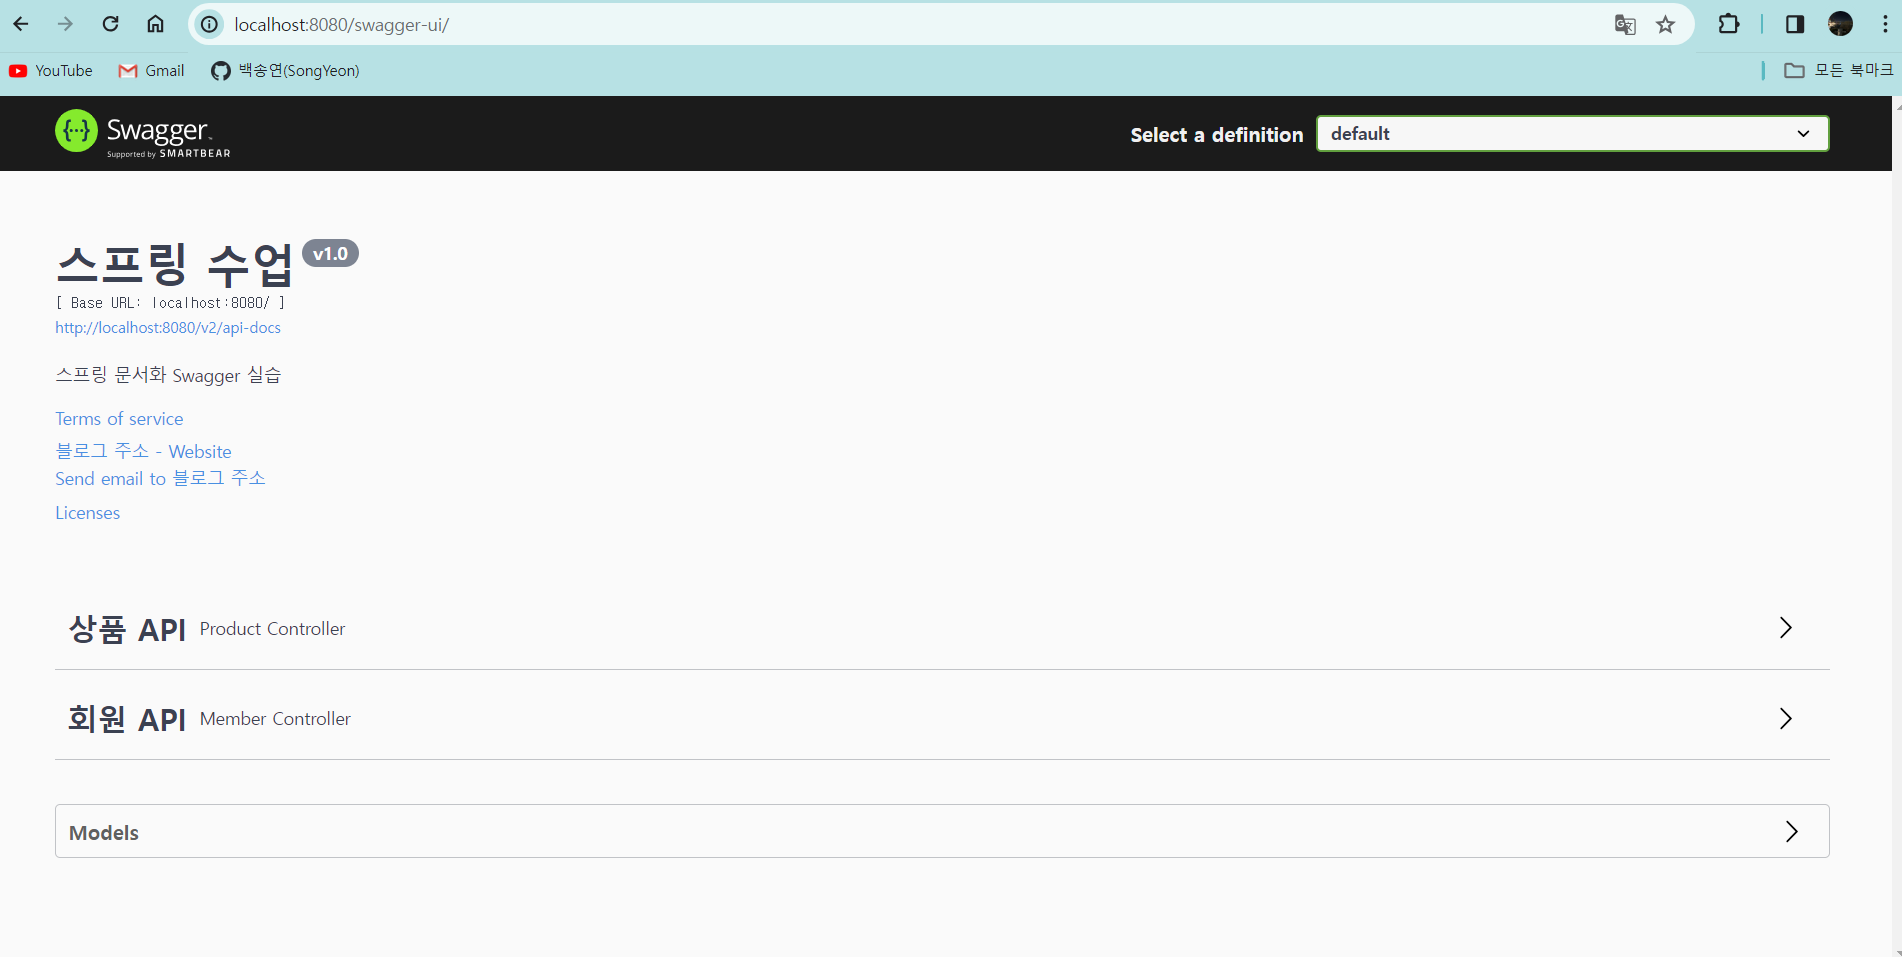This screenshot has width=1902, height=957.
Task: Reload the Swagger UI page
Action: [111, 24]
